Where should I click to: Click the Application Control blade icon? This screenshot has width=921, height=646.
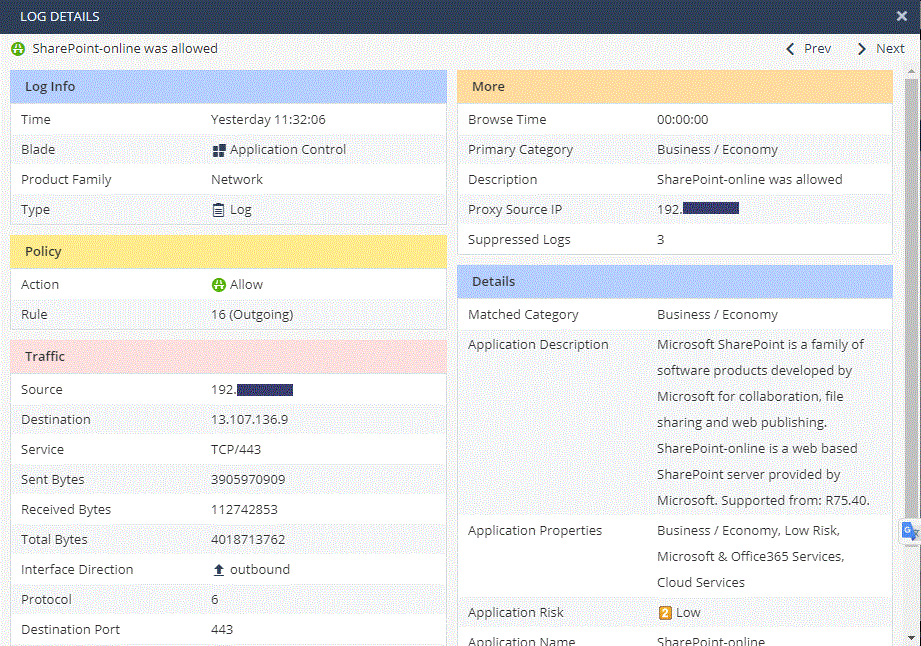219,150
